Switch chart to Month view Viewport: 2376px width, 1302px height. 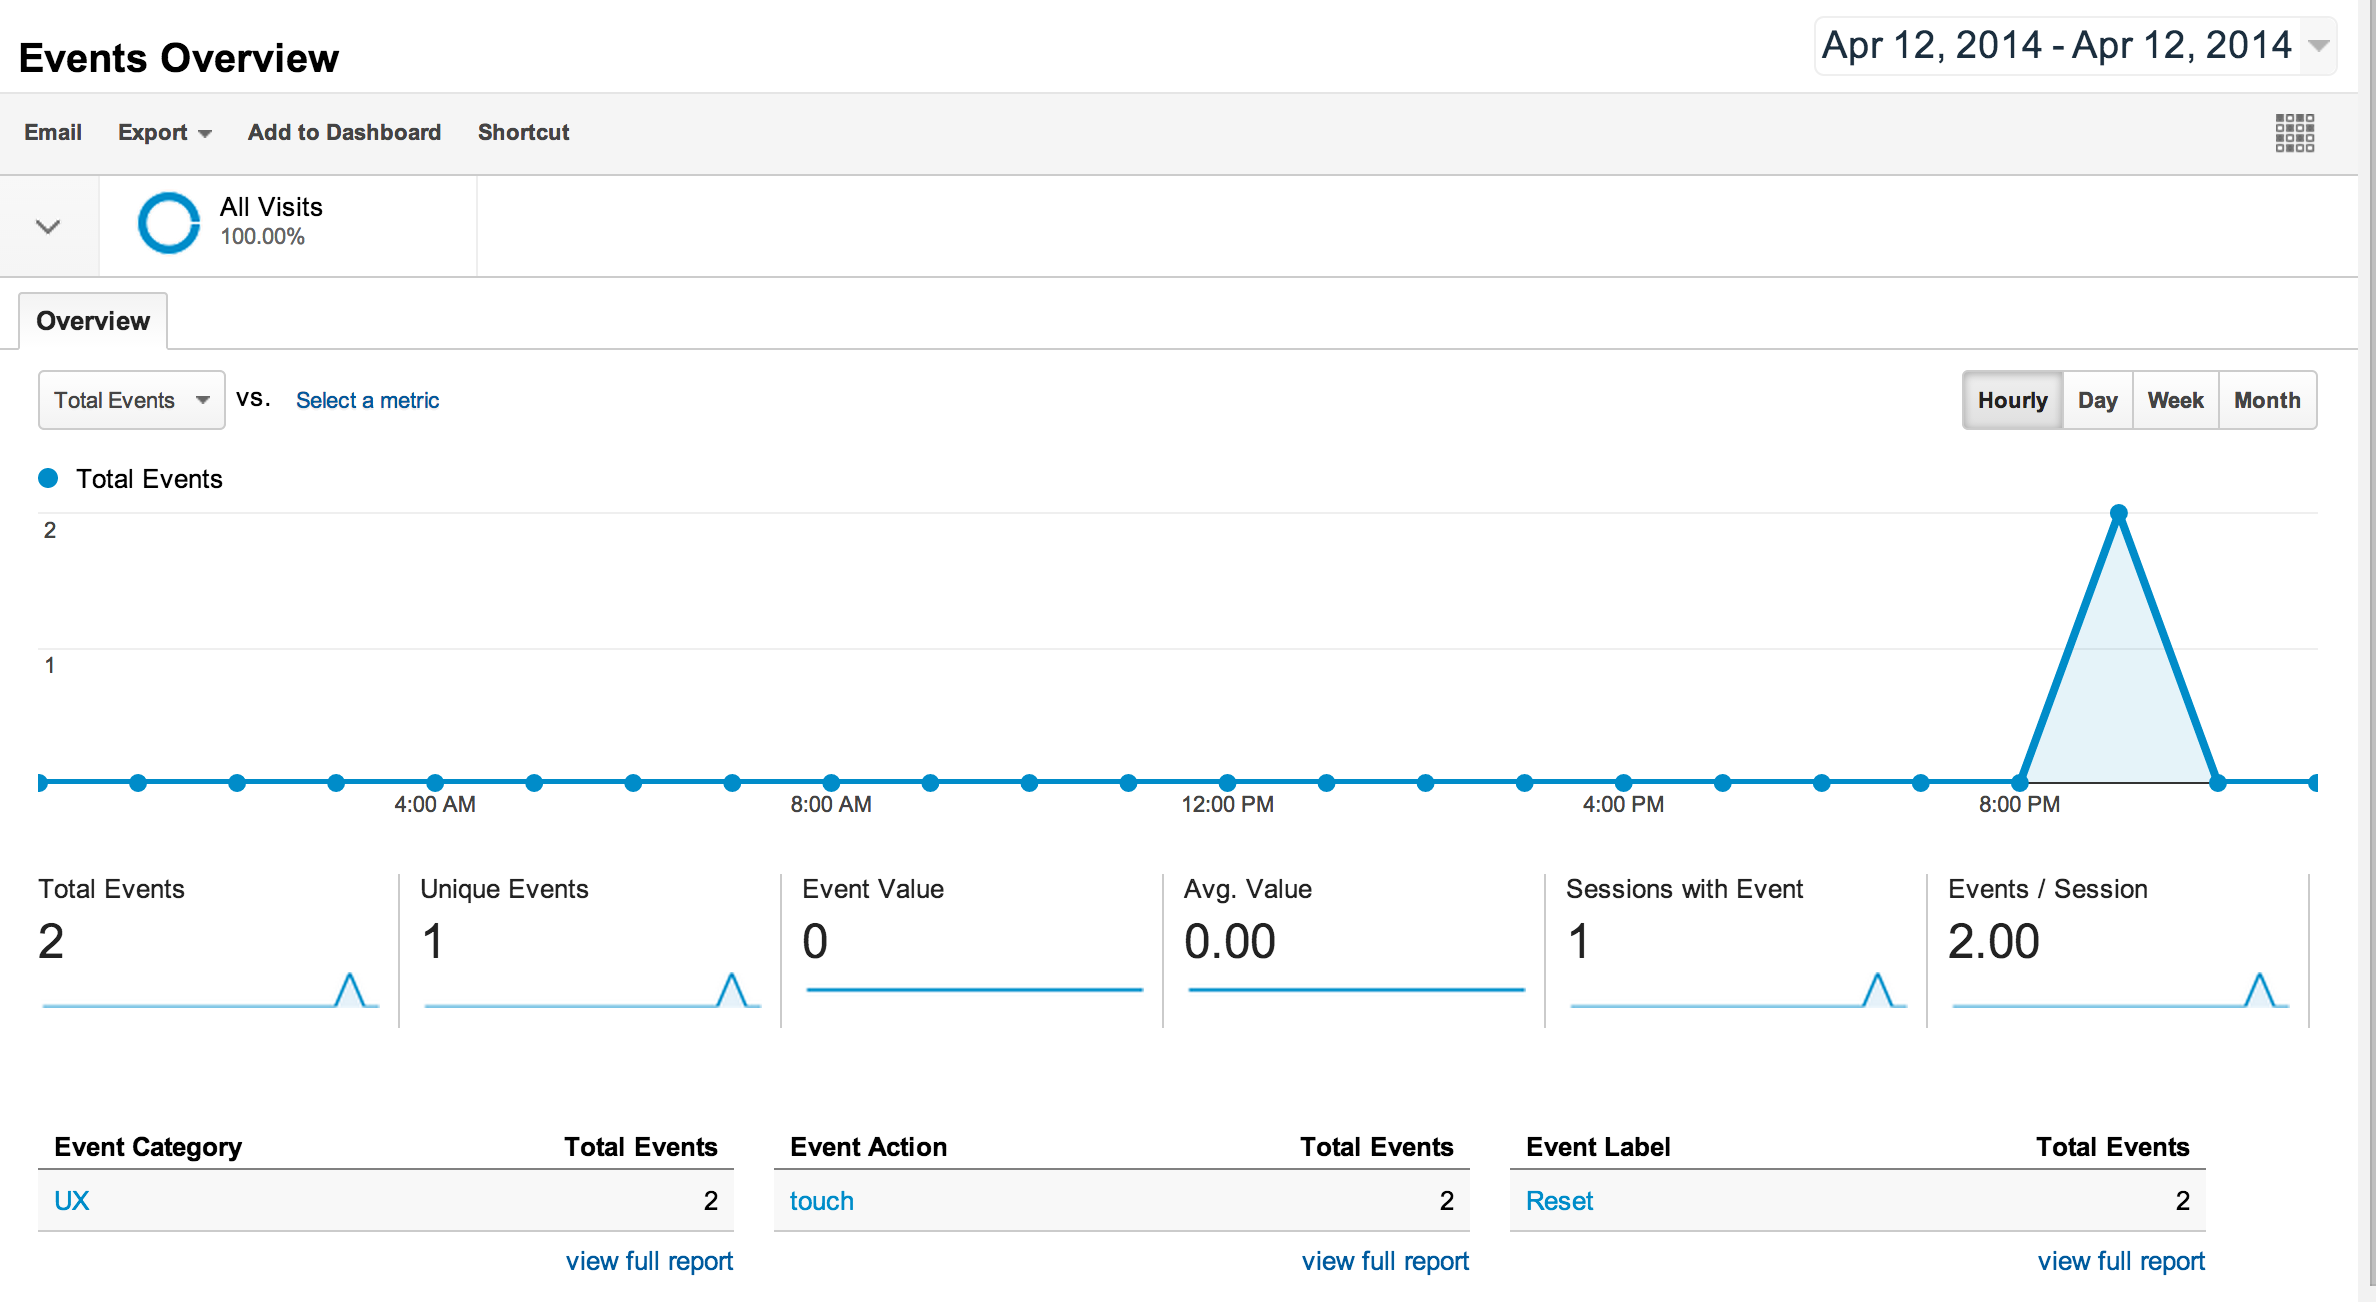pos(2267,400)
